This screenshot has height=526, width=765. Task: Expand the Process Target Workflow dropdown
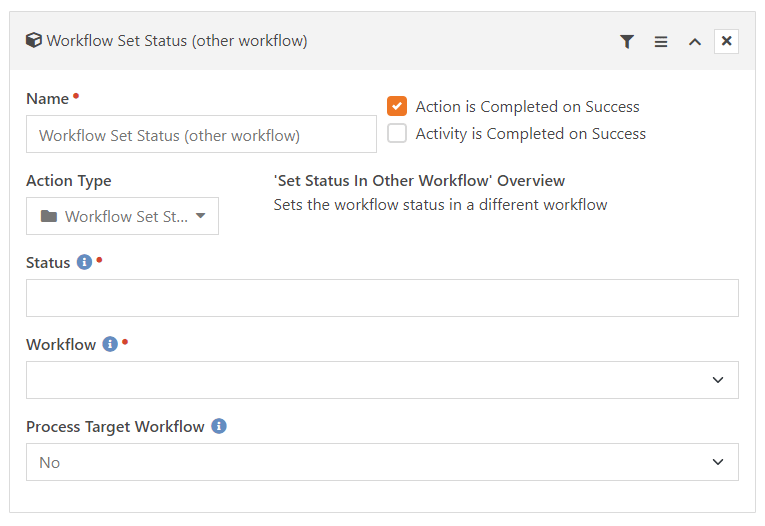click(382, 462)
